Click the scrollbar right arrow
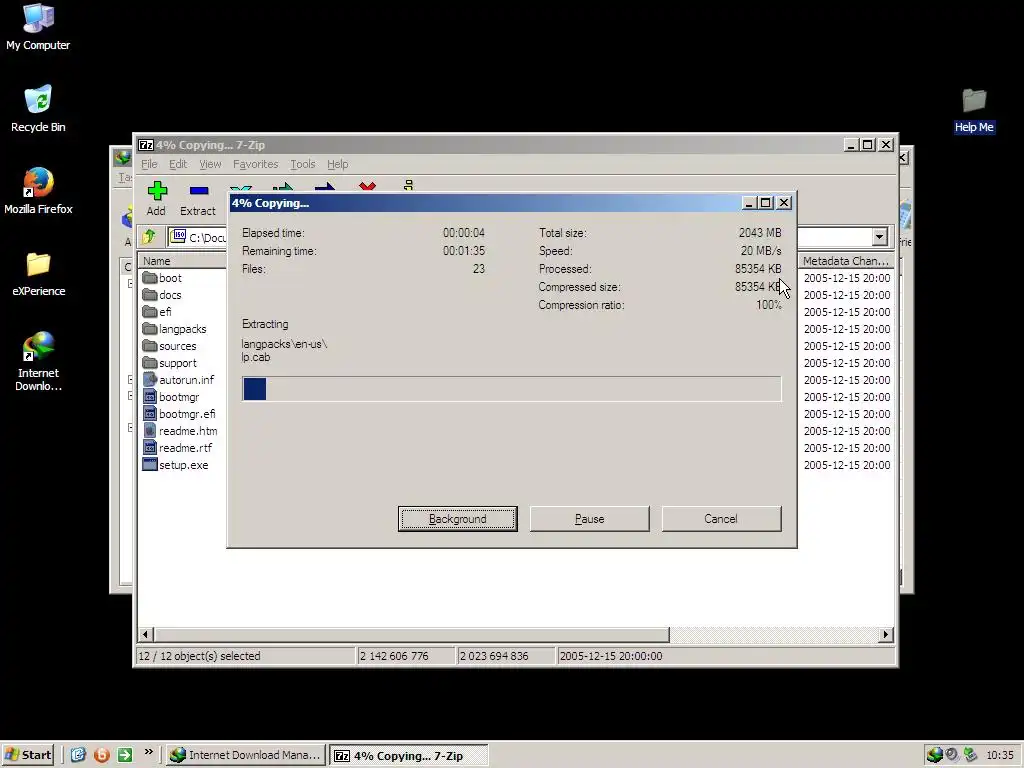 [886, 634]
